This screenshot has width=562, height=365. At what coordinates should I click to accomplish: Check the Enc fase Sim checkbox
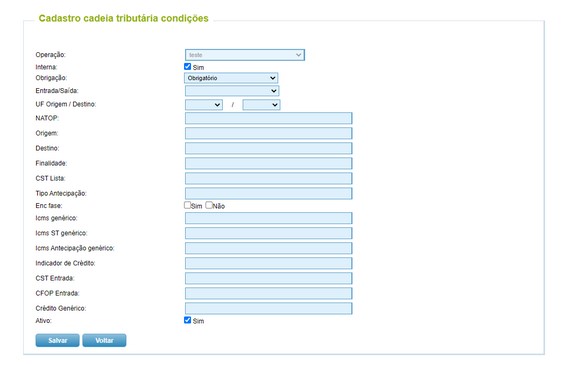pos(187,205)
